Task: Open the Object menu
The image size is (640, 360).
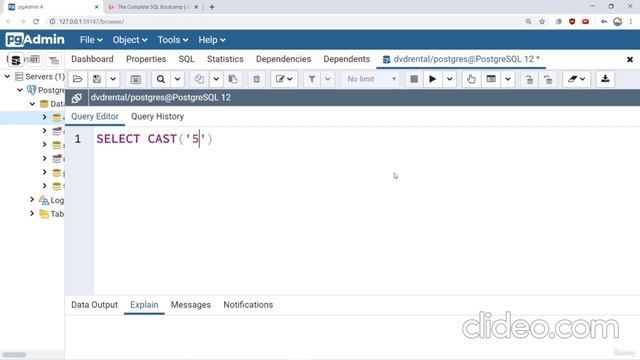Action: [x=129, y=40]
